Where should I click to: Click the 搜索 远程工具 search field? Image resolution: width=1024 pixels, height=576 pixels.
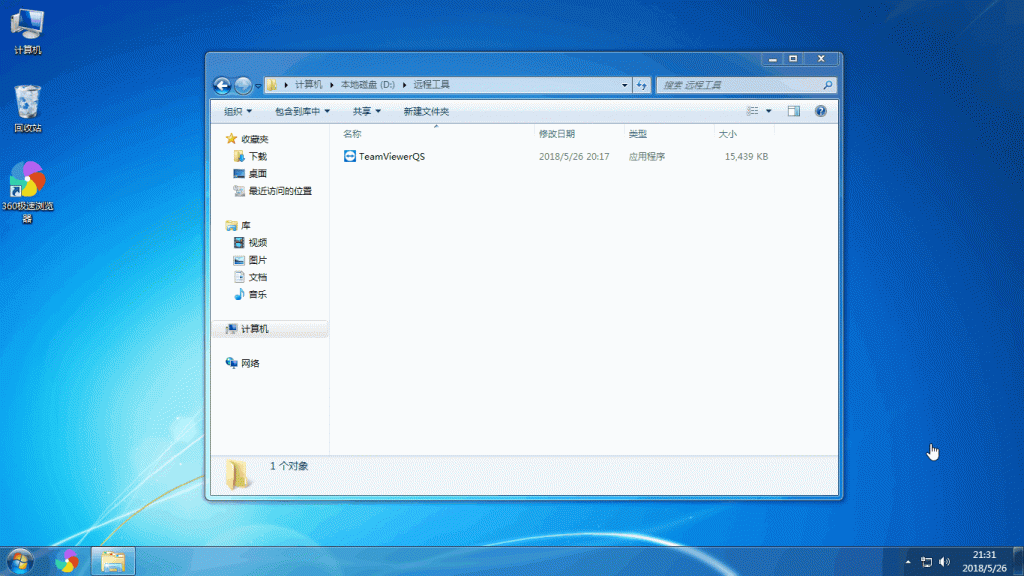point(740,86)
